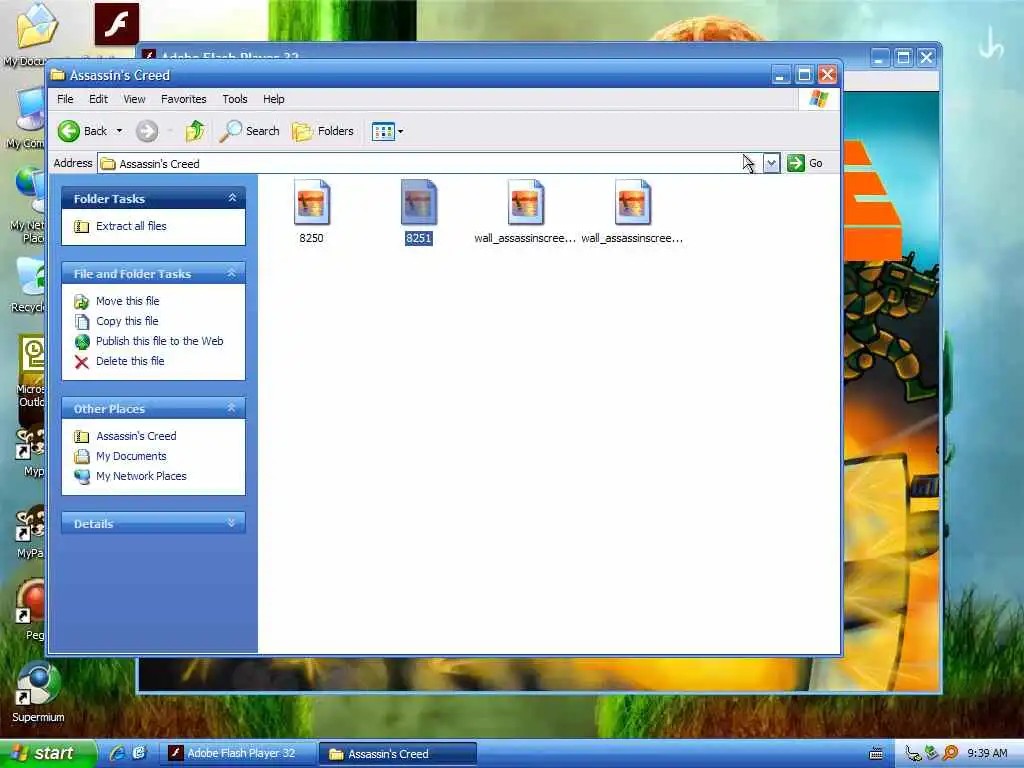Click the Move this file icon
The height and width of the screenshot is (768, 1024).
tap(82, 302)
